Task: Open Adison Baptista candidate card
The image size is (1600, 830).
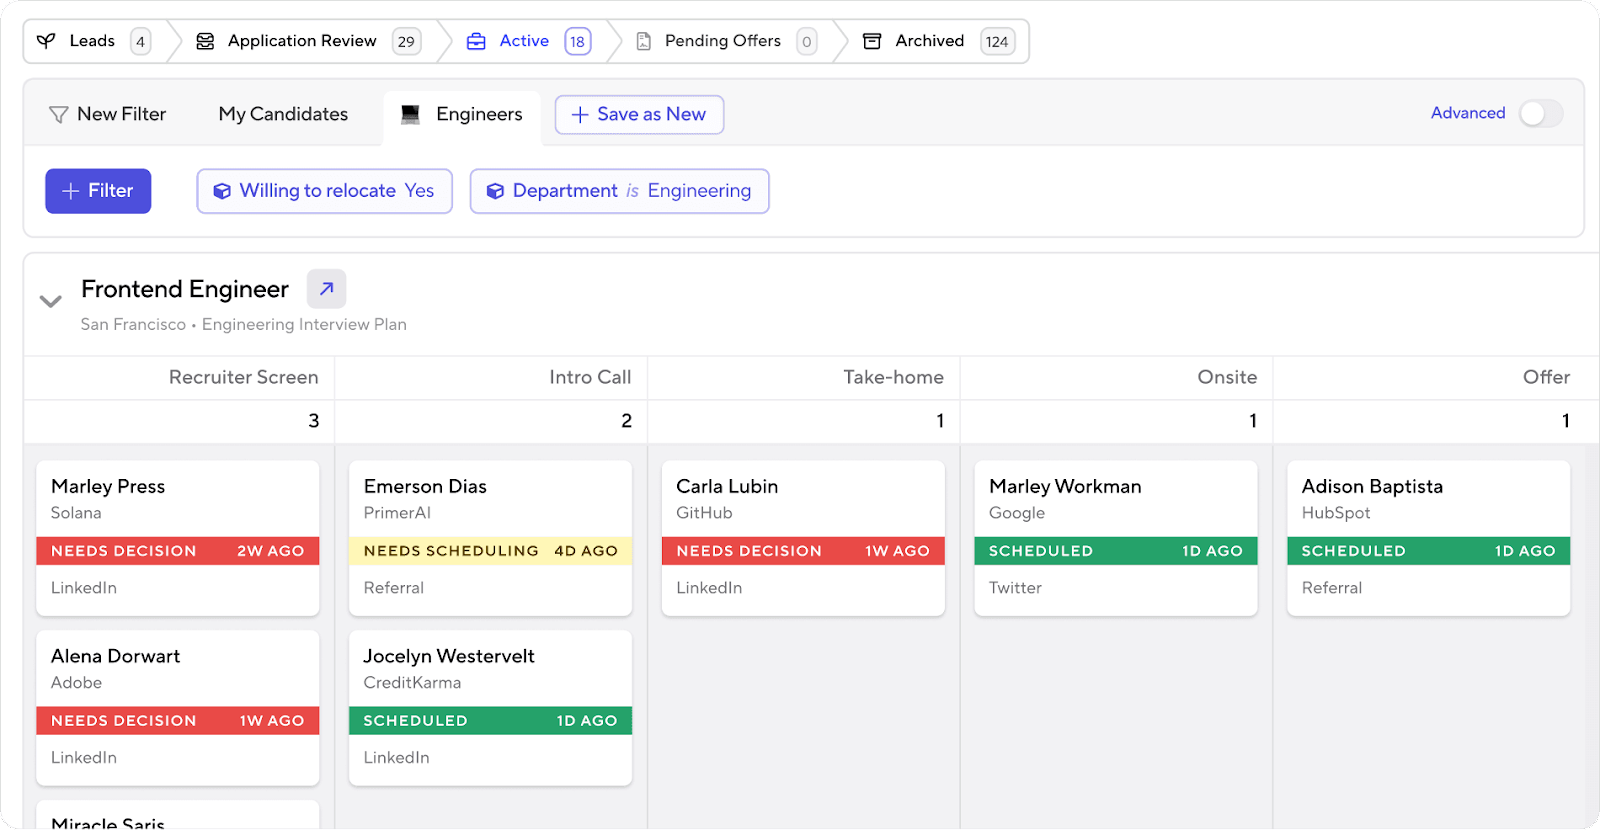Action: click(x=1428, y=498)
